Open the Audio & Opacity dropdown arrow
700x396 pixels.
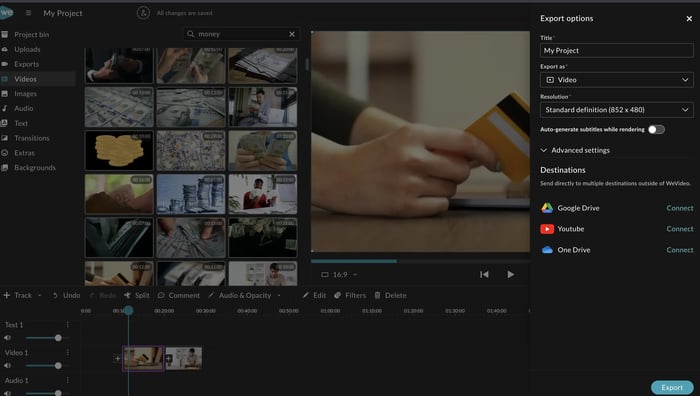click(x=279, y=296)
